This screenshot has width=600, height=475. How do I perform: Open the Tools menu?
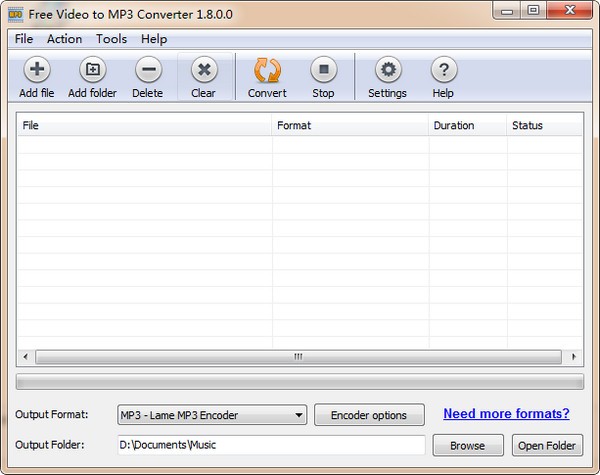(x=111, y=39)
